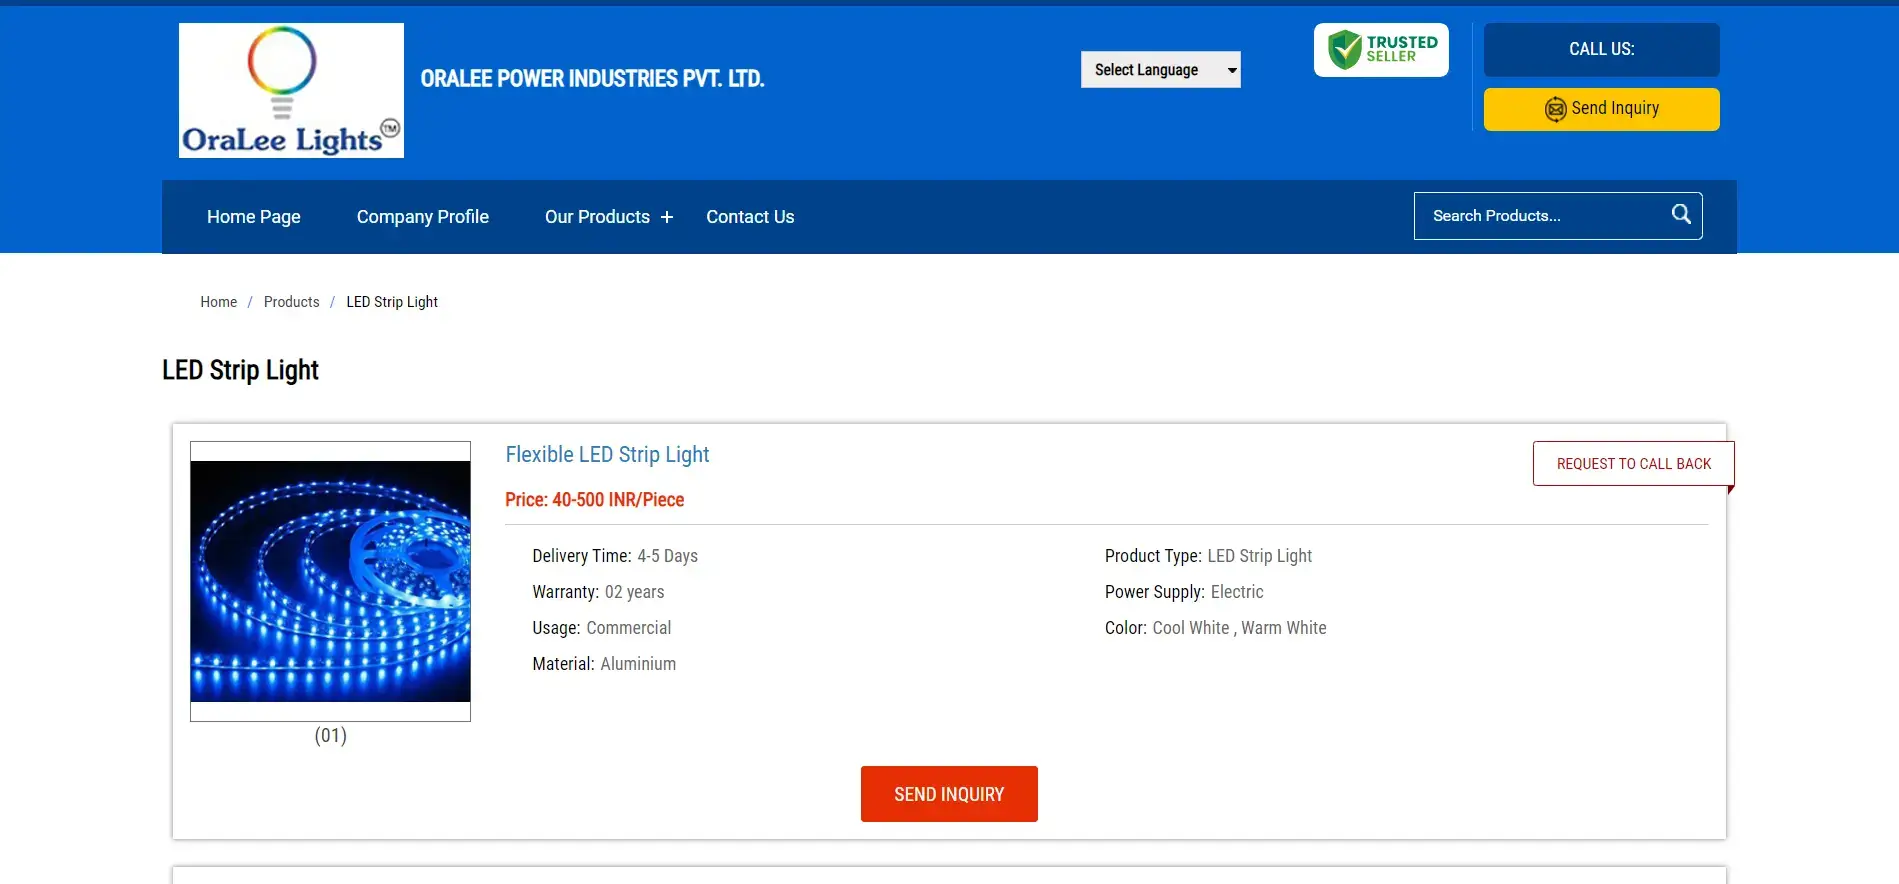This screenshot has height=884, width=1899.
Task: Open the Flexible LED Strip Light link
Action: coord(607,455)
